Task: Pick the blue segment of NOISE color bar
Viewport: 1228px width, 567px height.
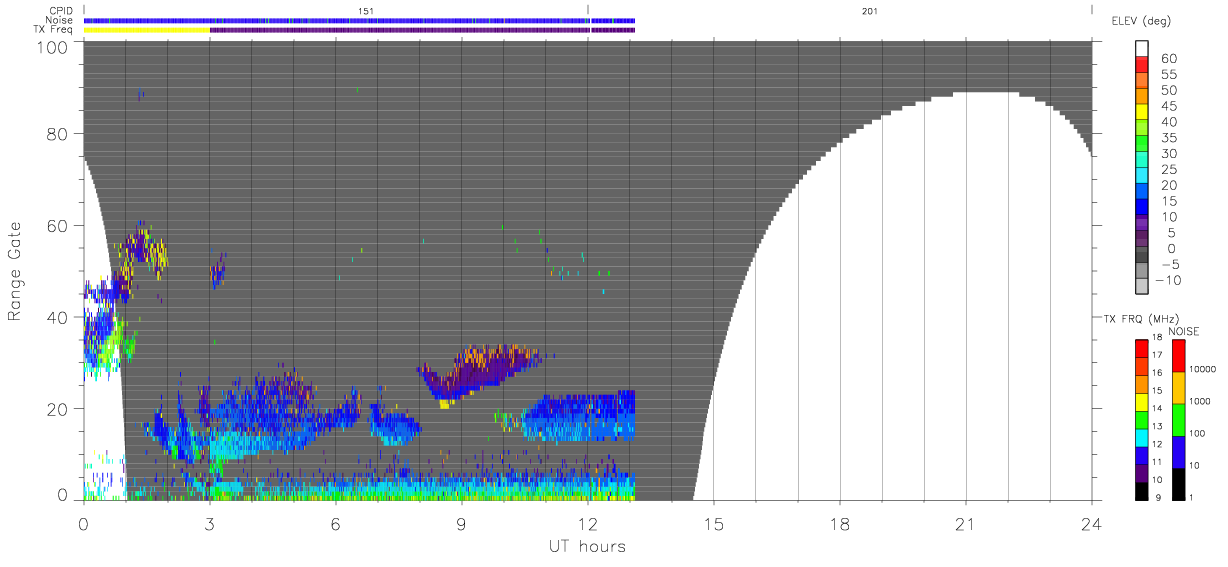Action: (x=1179, y=452)
